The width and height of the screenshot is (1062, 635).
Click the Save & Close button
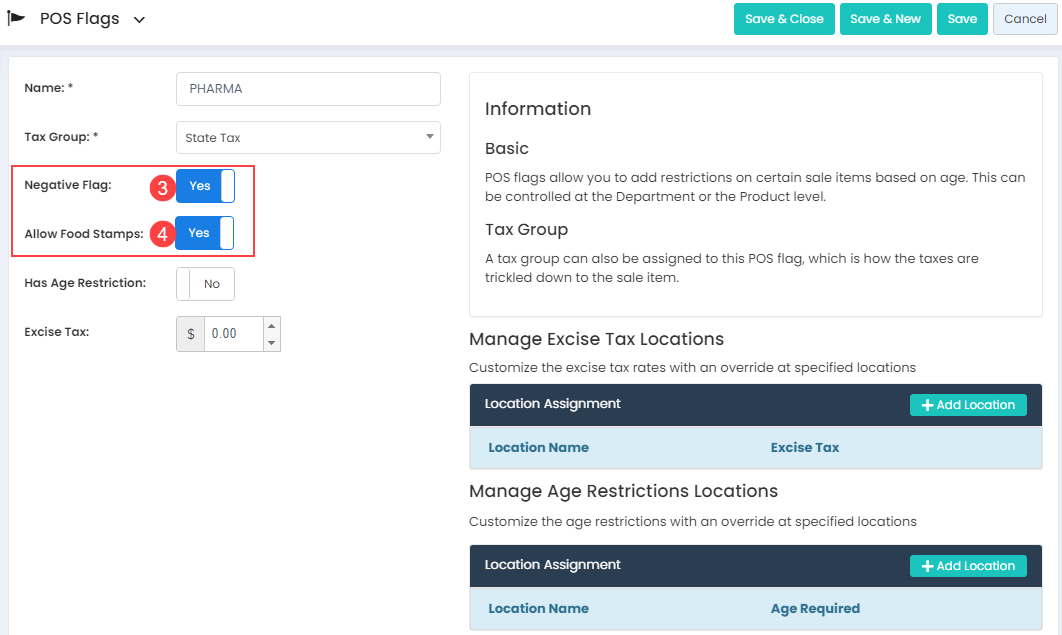pos(784,19)
